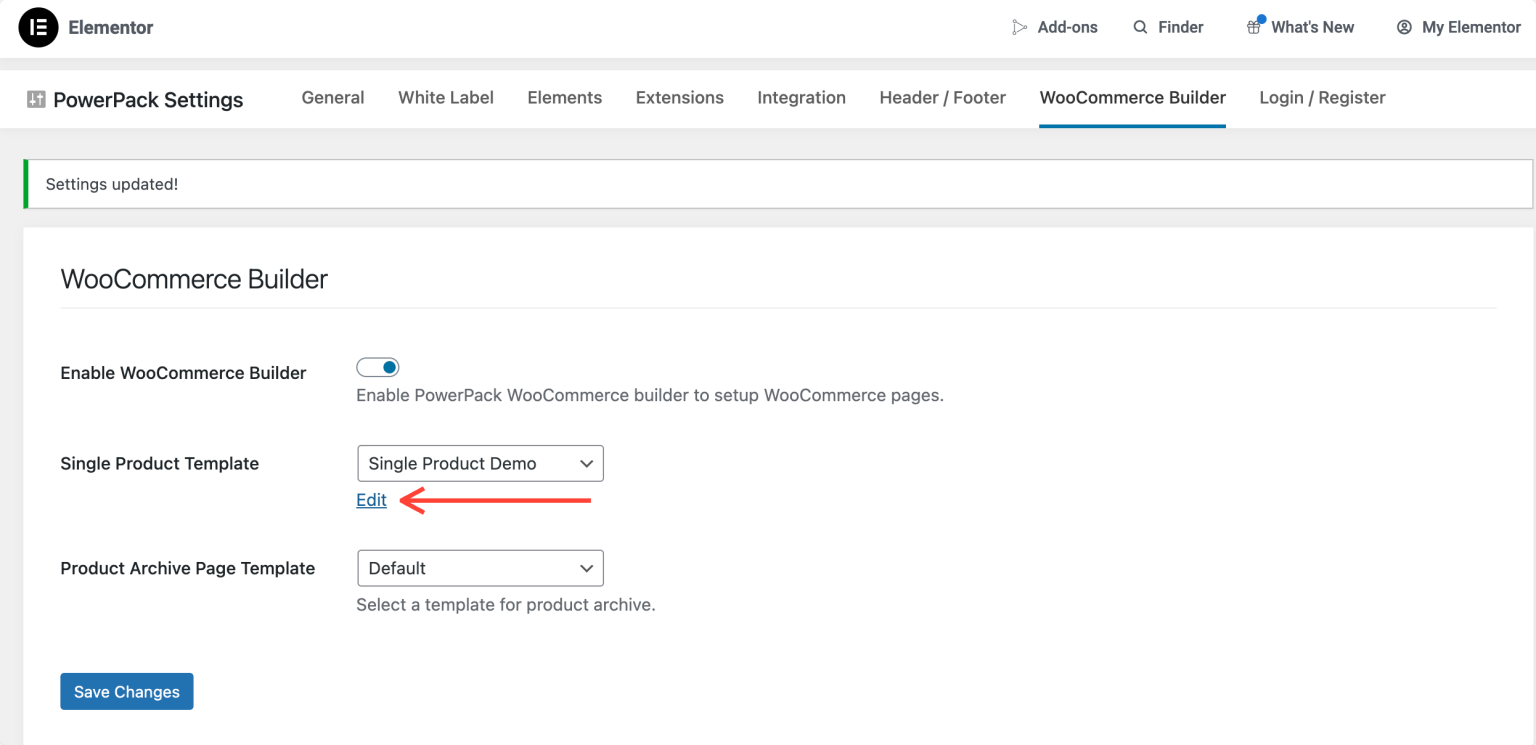Open the Single Product Template dropdown
Viewport: 1536px width, 745px height.
(480, 463)
